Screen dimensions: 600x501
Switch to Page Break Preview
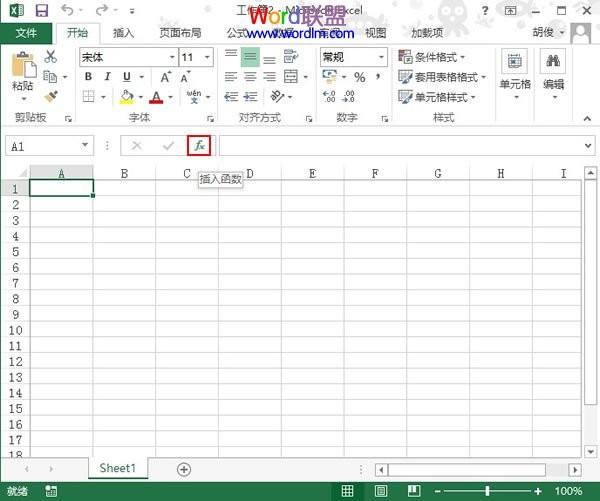pos(414,491)
